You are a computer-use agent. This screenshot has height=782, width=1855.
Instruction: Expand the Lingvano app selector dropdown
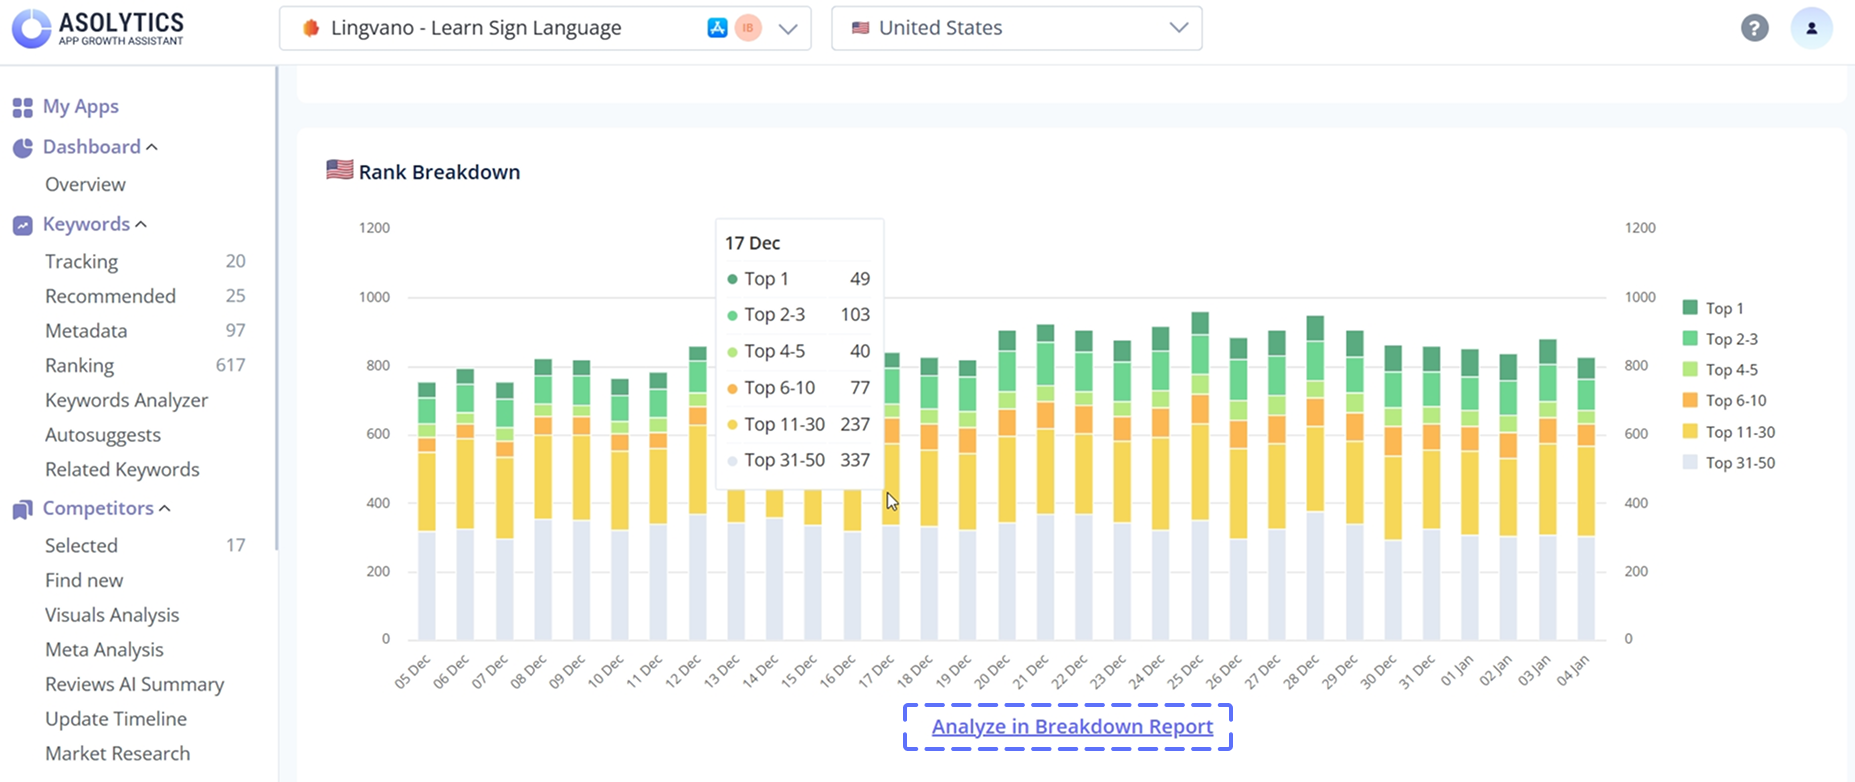[x=788, y=28]
